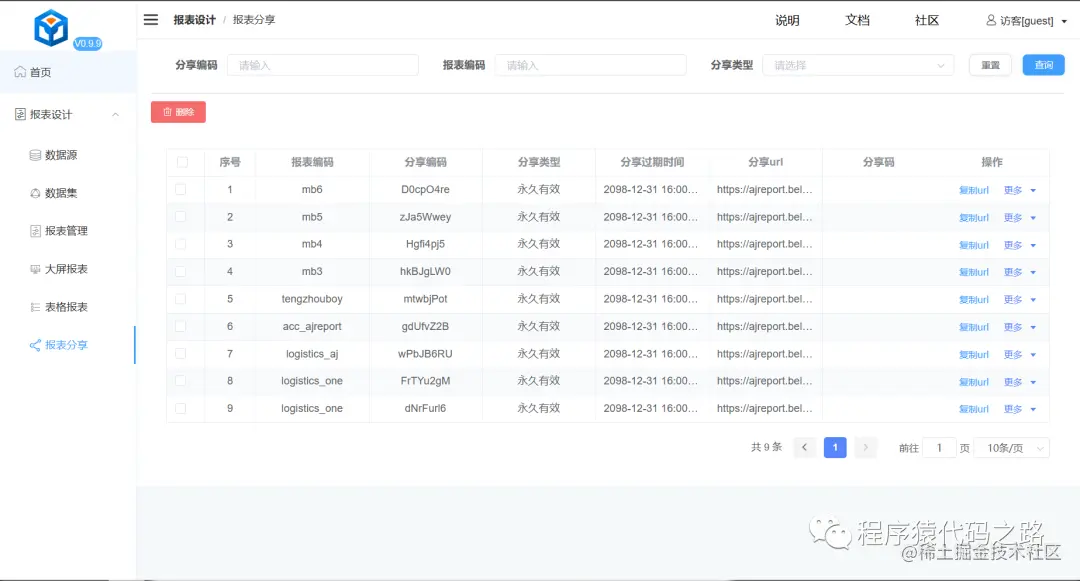This screenshot has width=1080, height=581.
Task: Click the 重置 reset button
Action: (990, 65)
